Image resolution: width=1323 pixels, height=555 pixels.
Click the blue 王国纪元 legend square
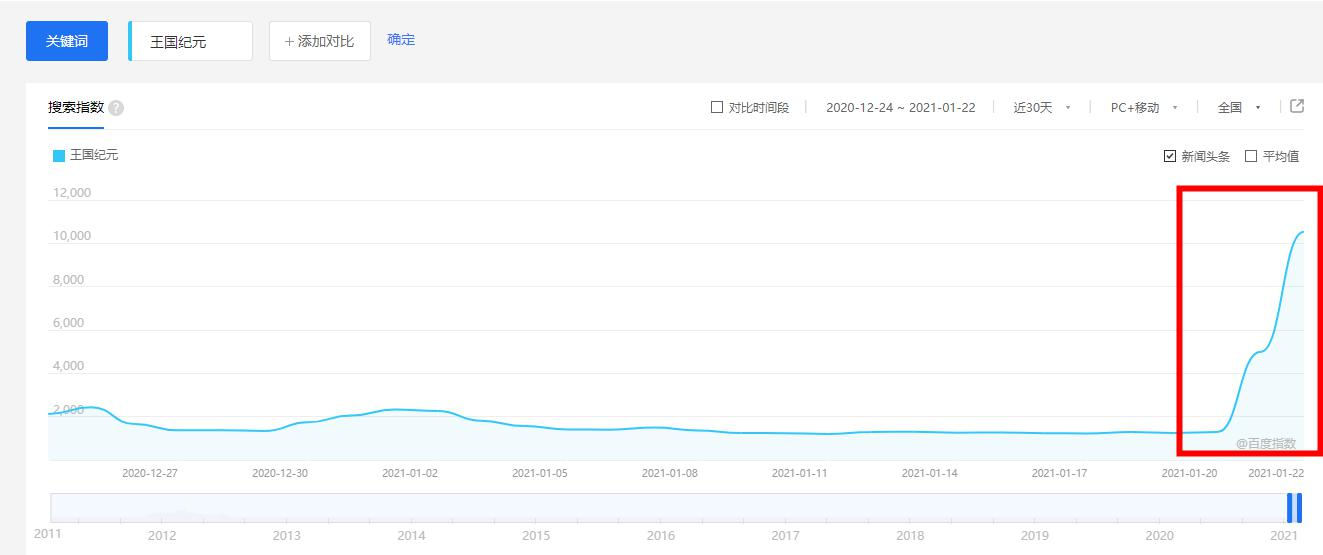point(59,156)
